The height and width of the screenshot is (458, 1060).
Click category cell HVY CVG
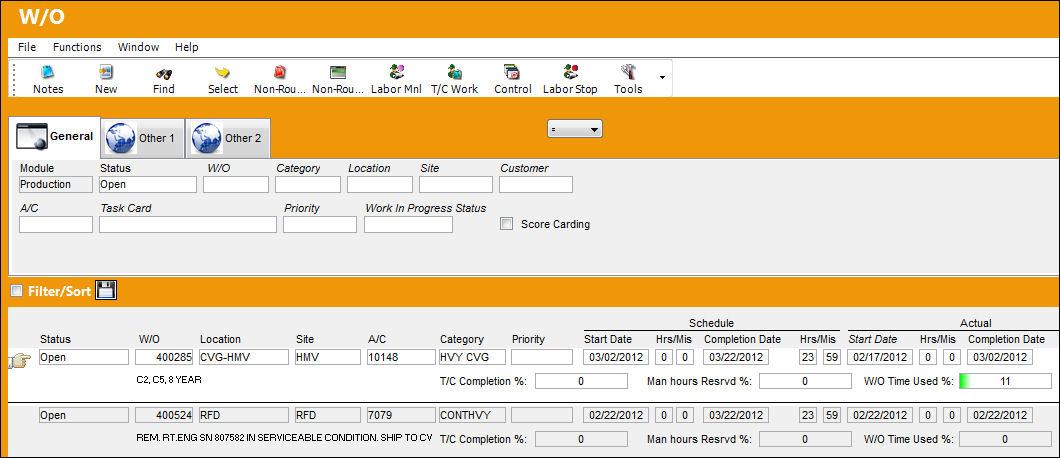pyautogui.click(x=472, y=357)
